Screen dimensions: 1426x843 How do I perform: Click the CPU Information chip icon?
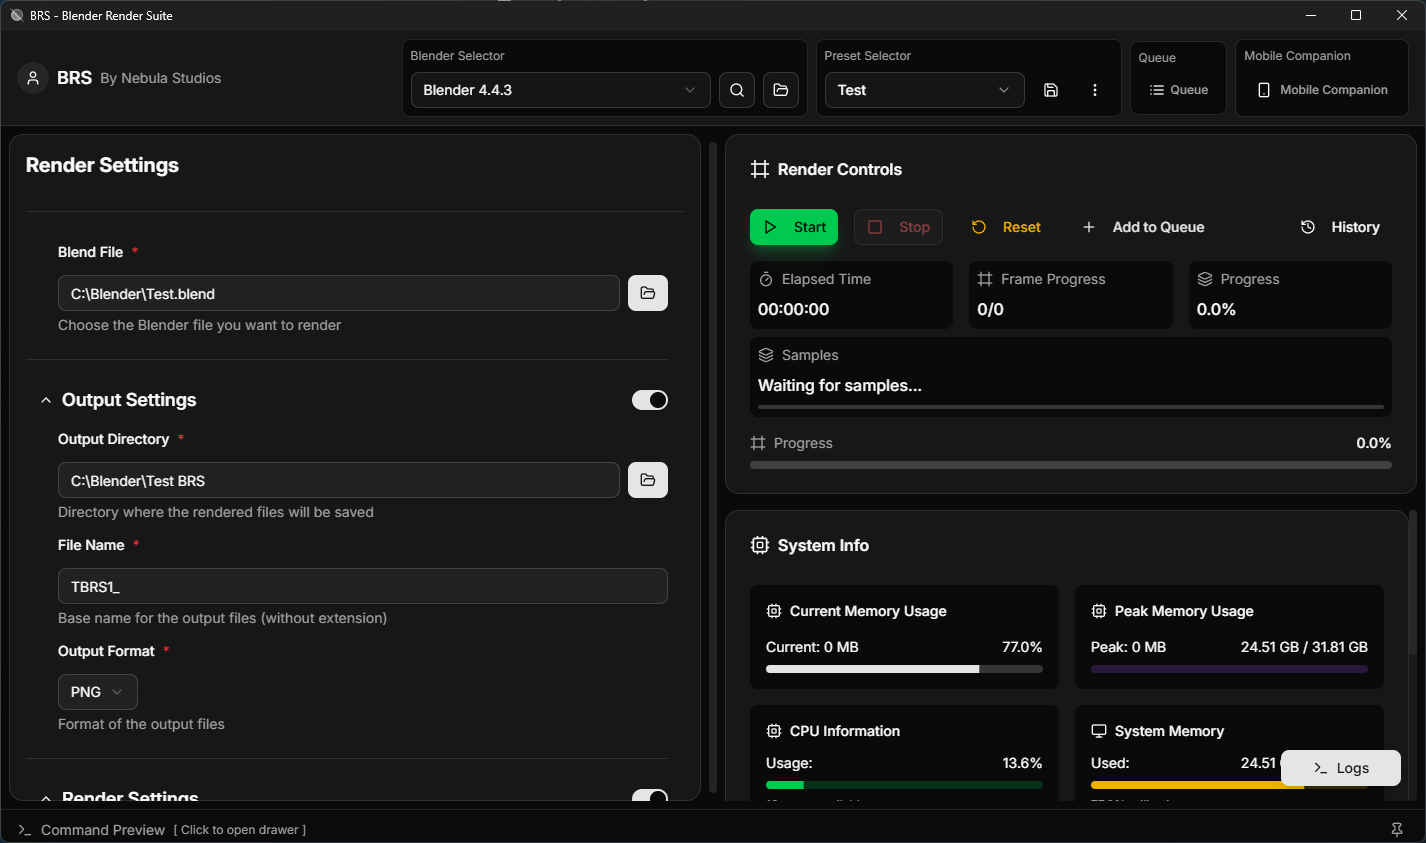pos(774,731)
